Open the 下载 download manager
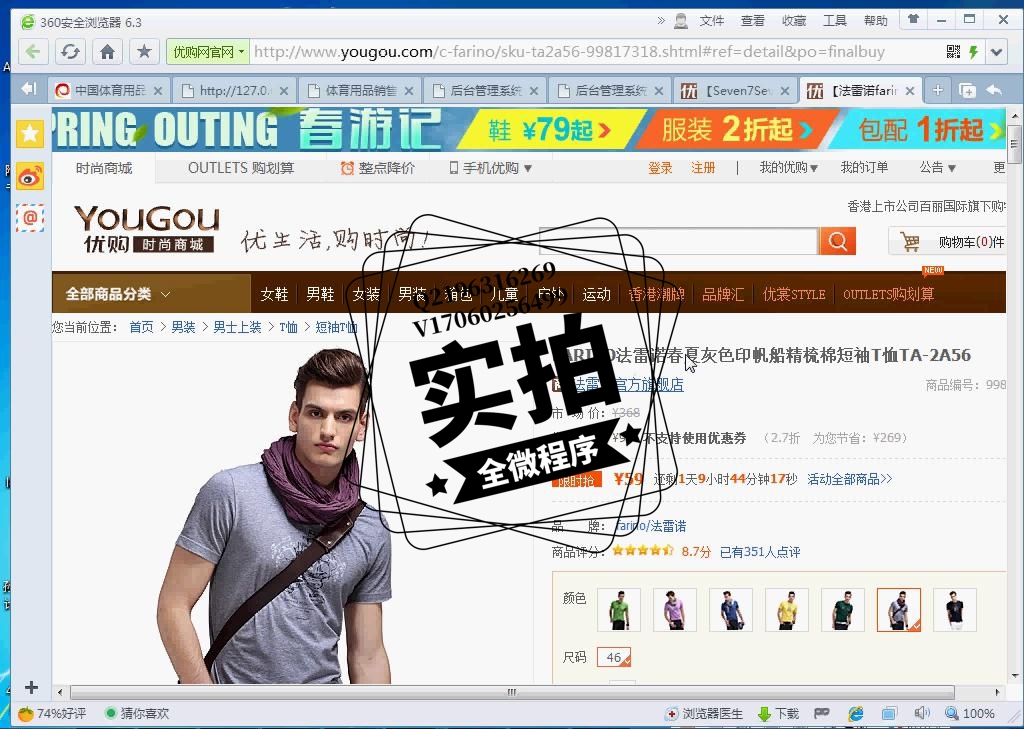Screen dimensions: 1024x729 pos(778,713)
